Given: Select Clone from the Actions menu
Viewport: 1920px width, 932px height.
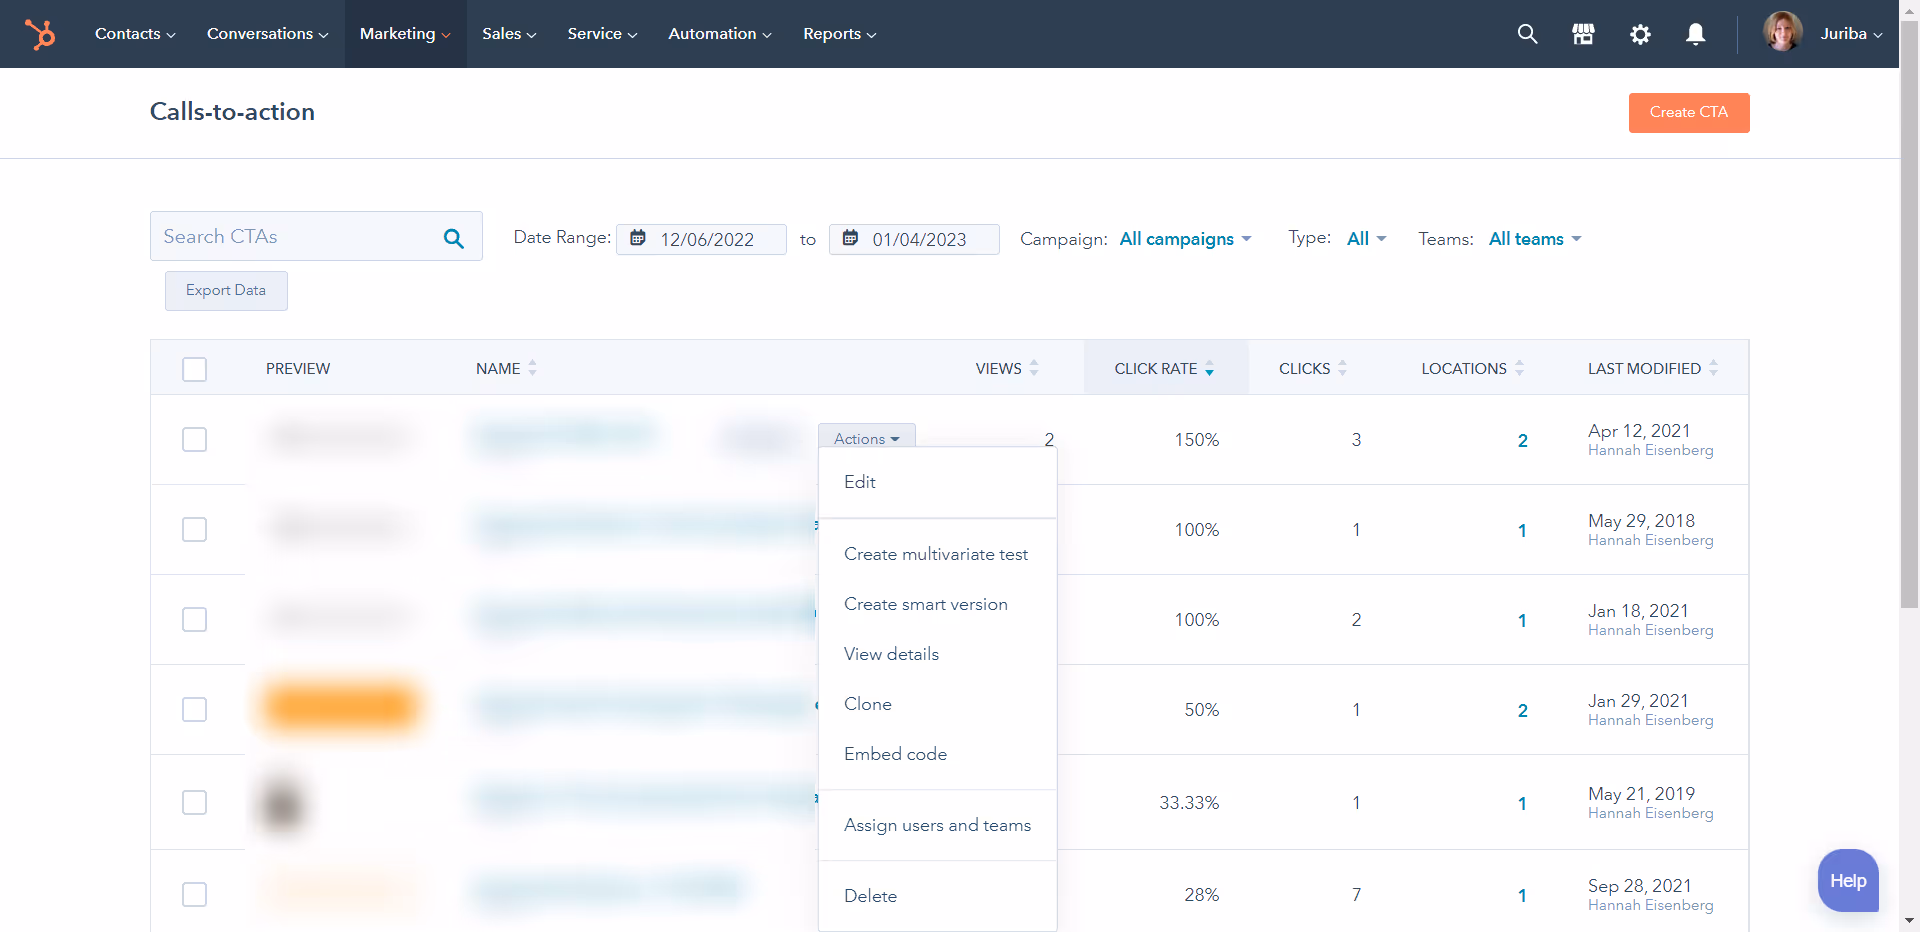Looking at the screenshot, I should coord(867,704).
